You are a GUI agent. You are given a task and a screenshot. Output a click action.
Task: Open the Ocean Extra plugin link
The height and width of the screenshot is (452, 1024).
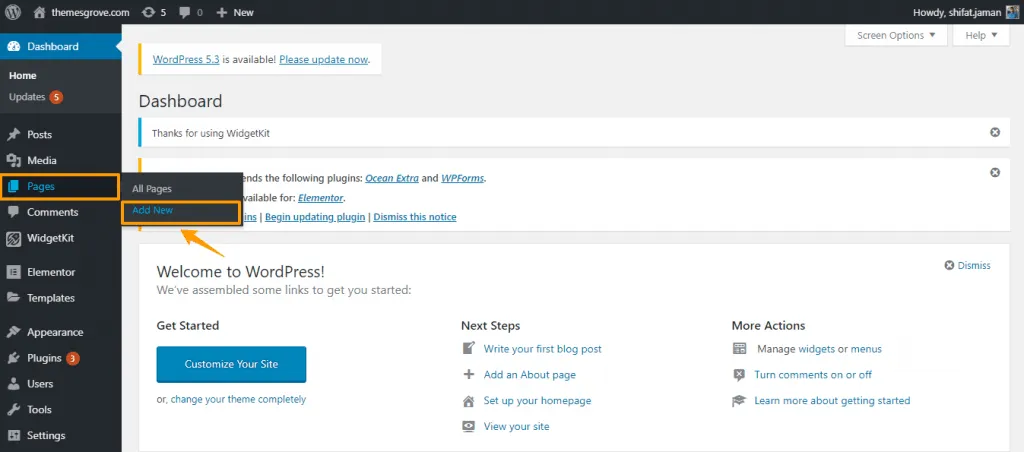(392, 178)
